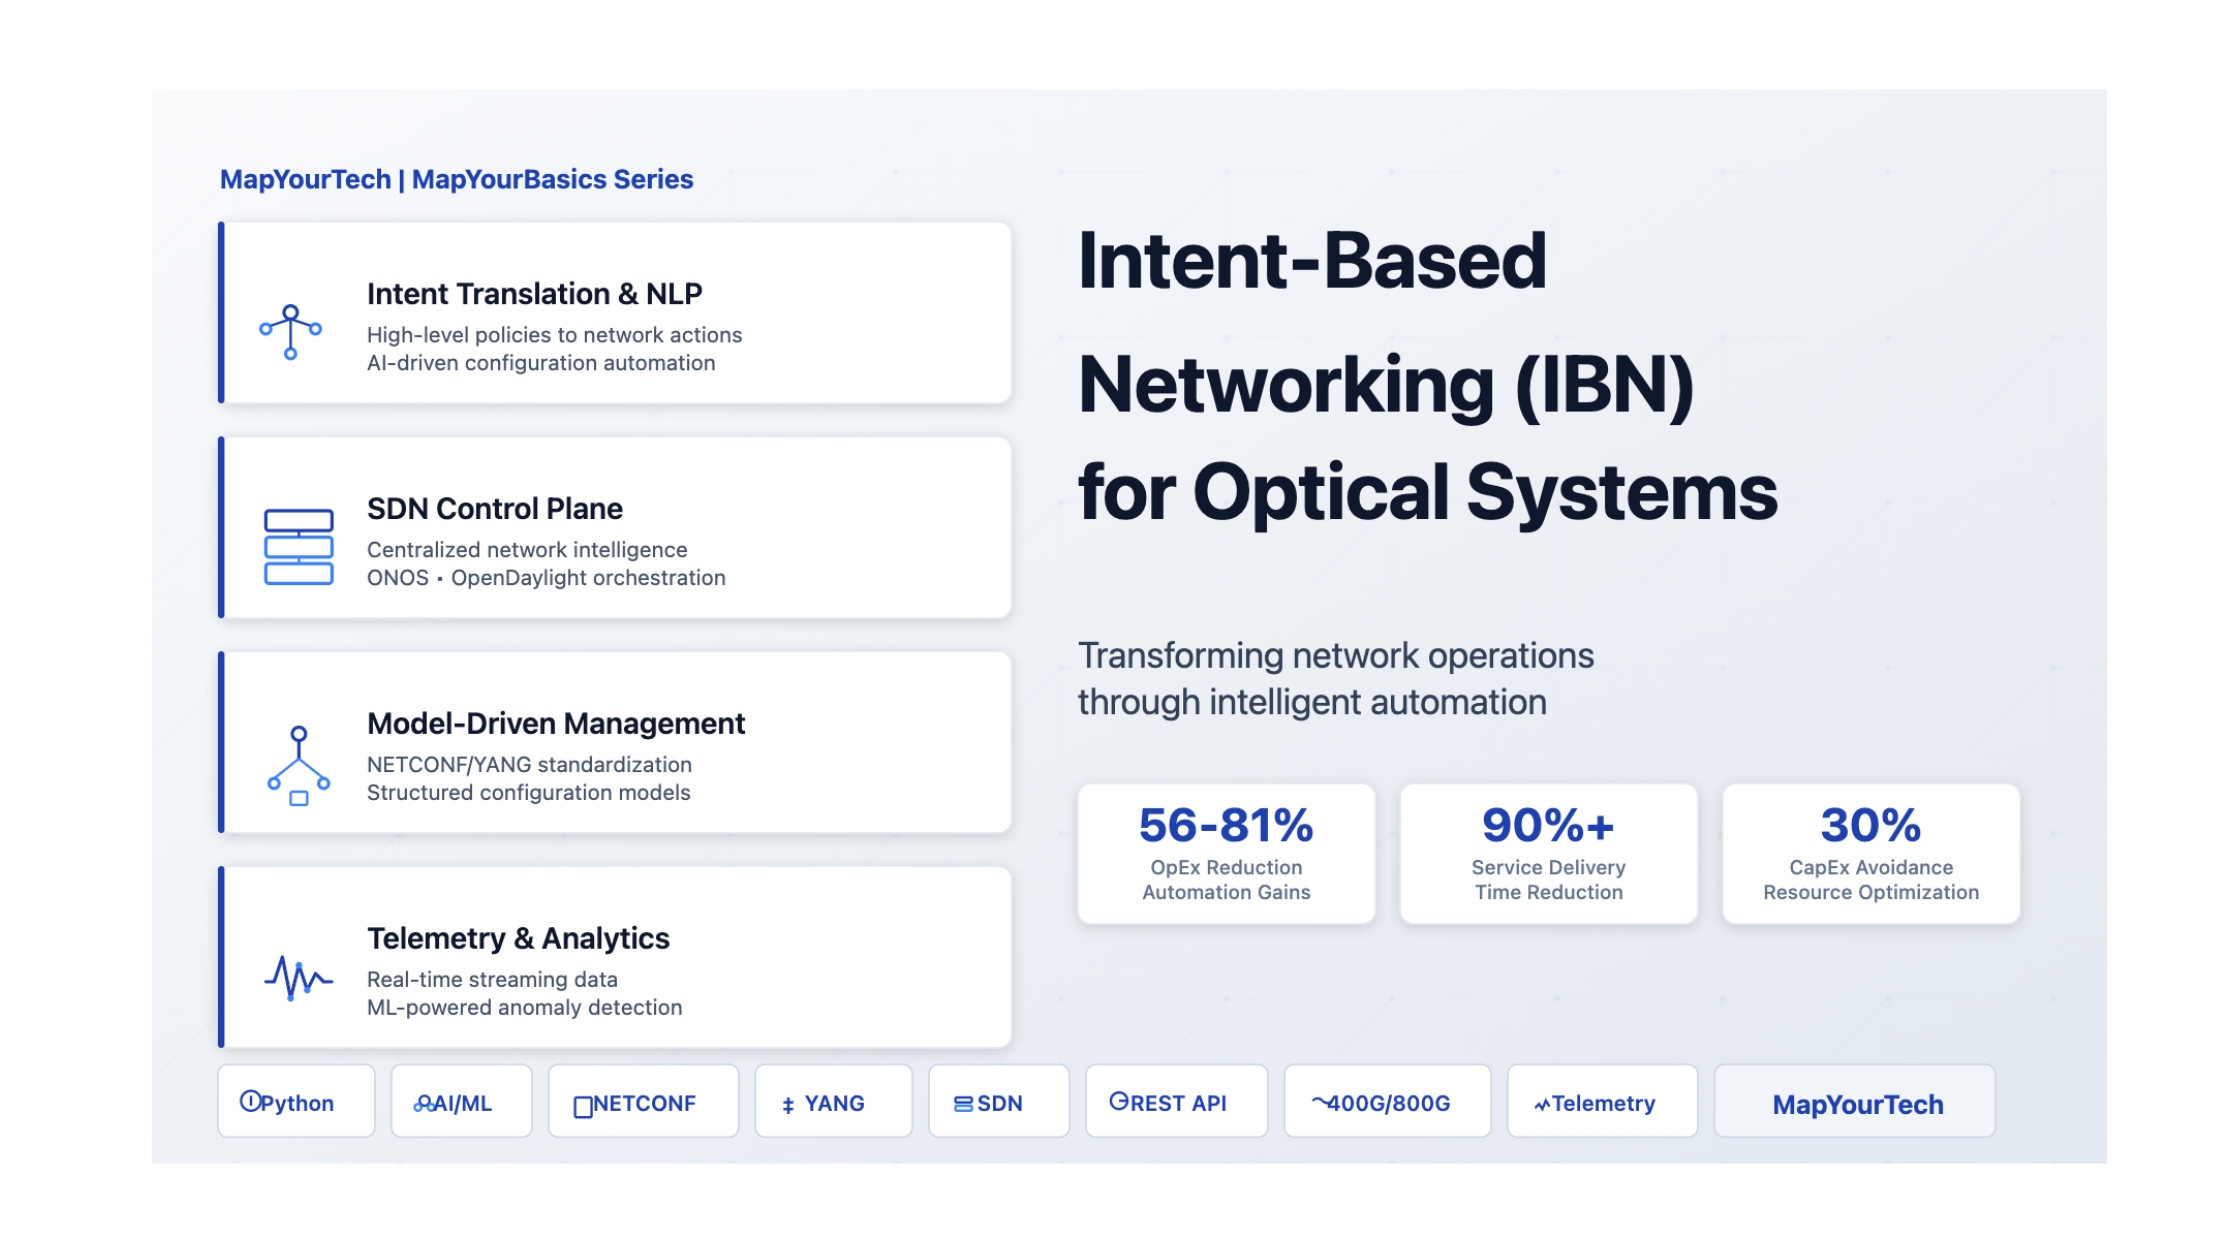Select the 400G/800G technology tag

click(1386, 1102)
